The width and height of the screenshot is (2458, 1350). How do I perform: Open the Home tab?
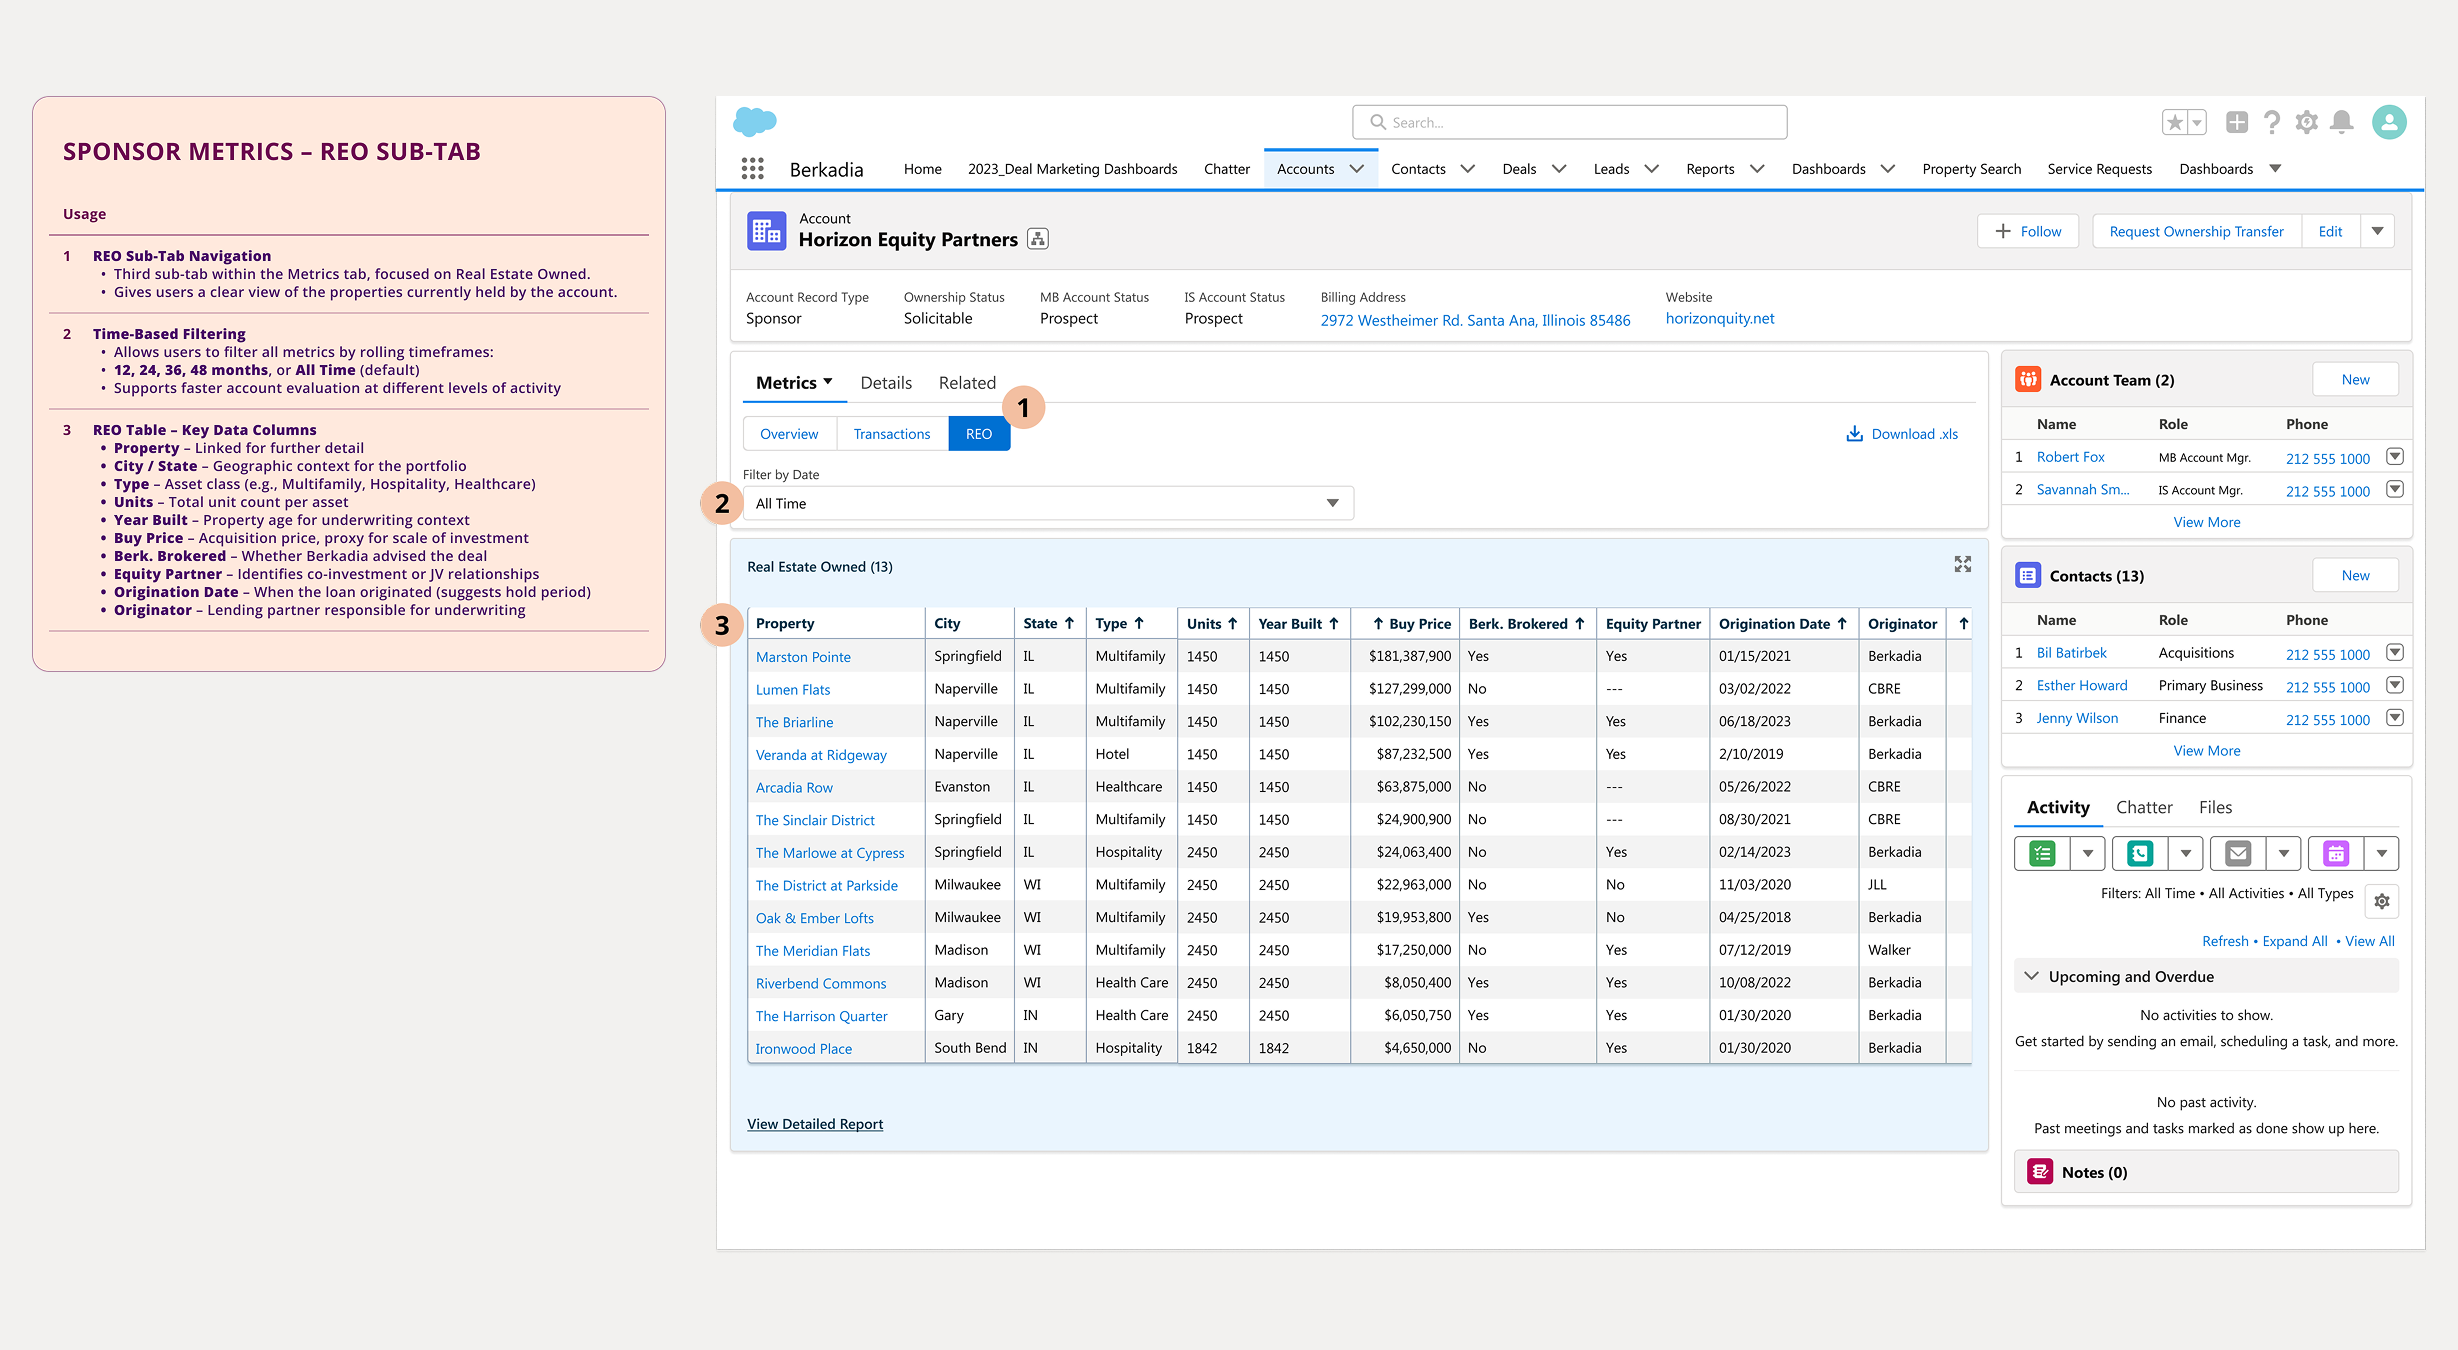click(922, 169)
